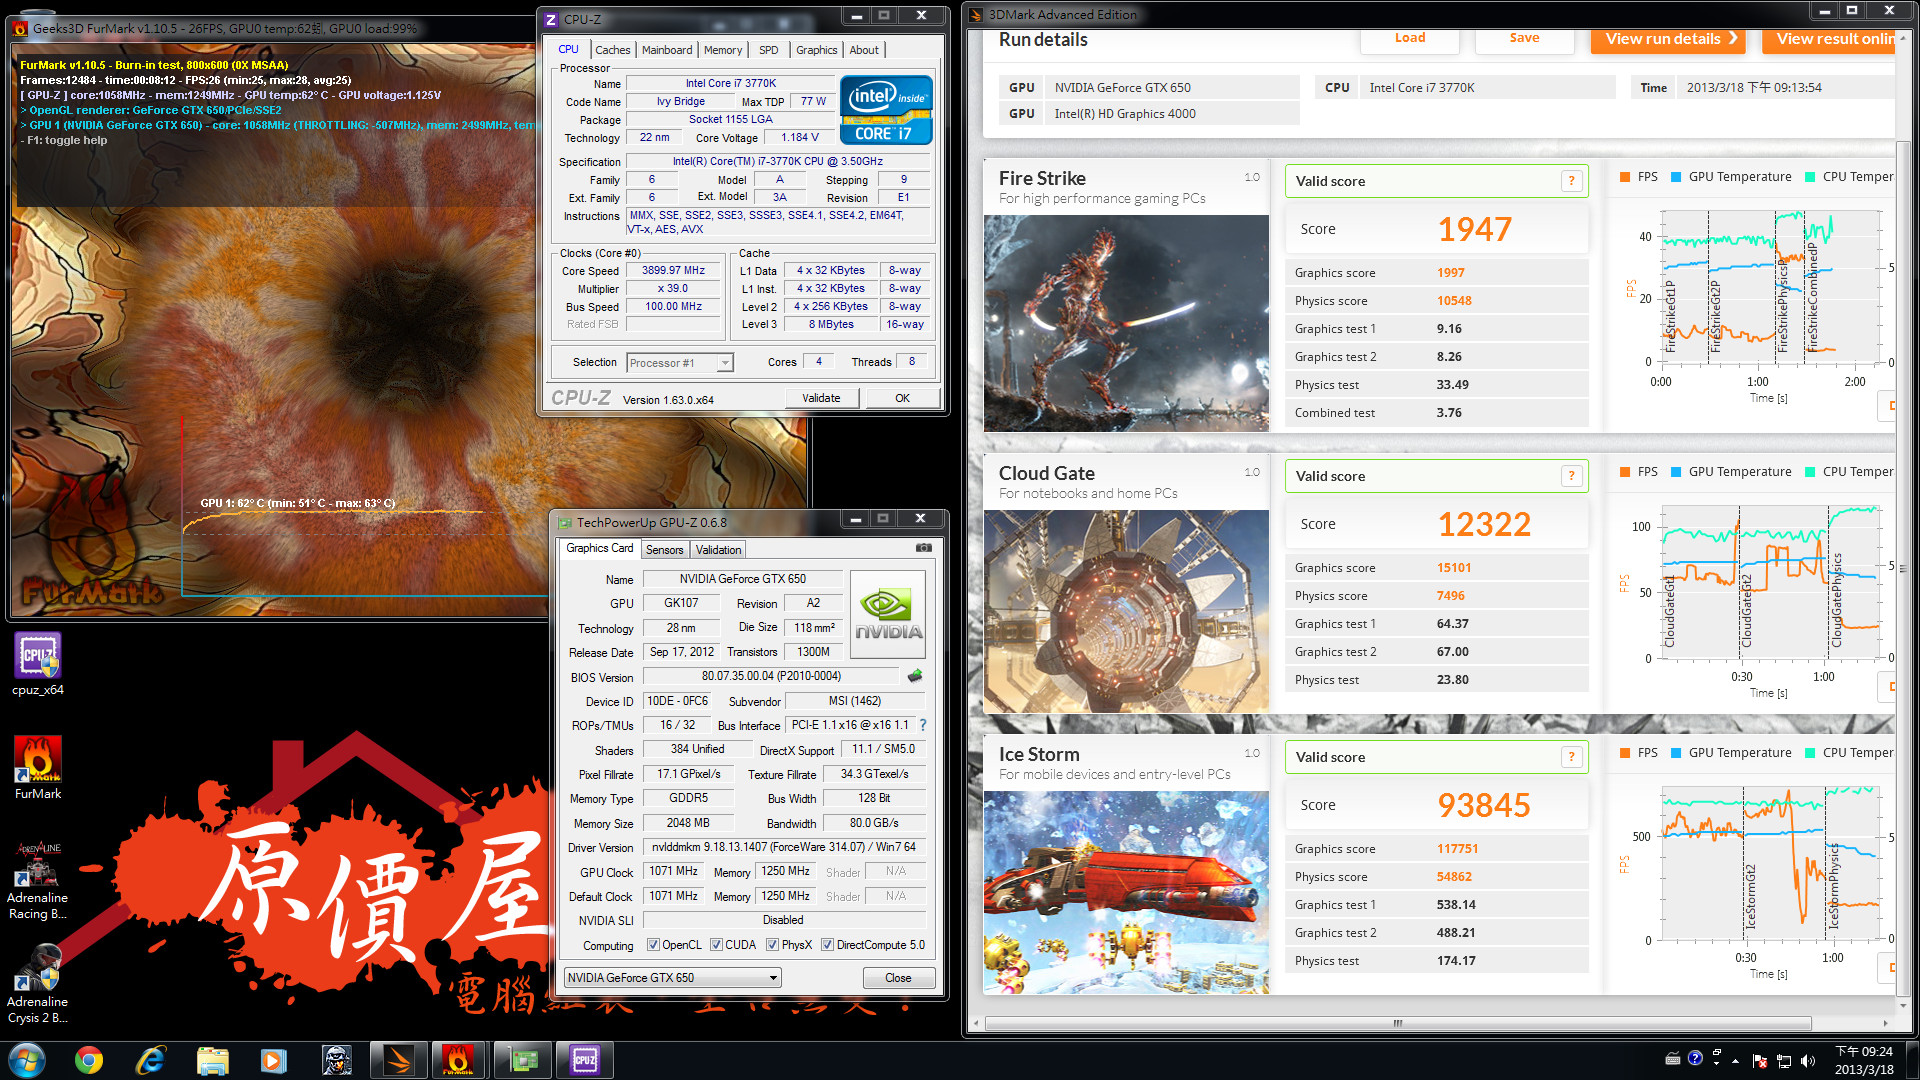Open the Ice Storm valid score help icon
The image size is (1920, 1080).
tap(1571, 757)
